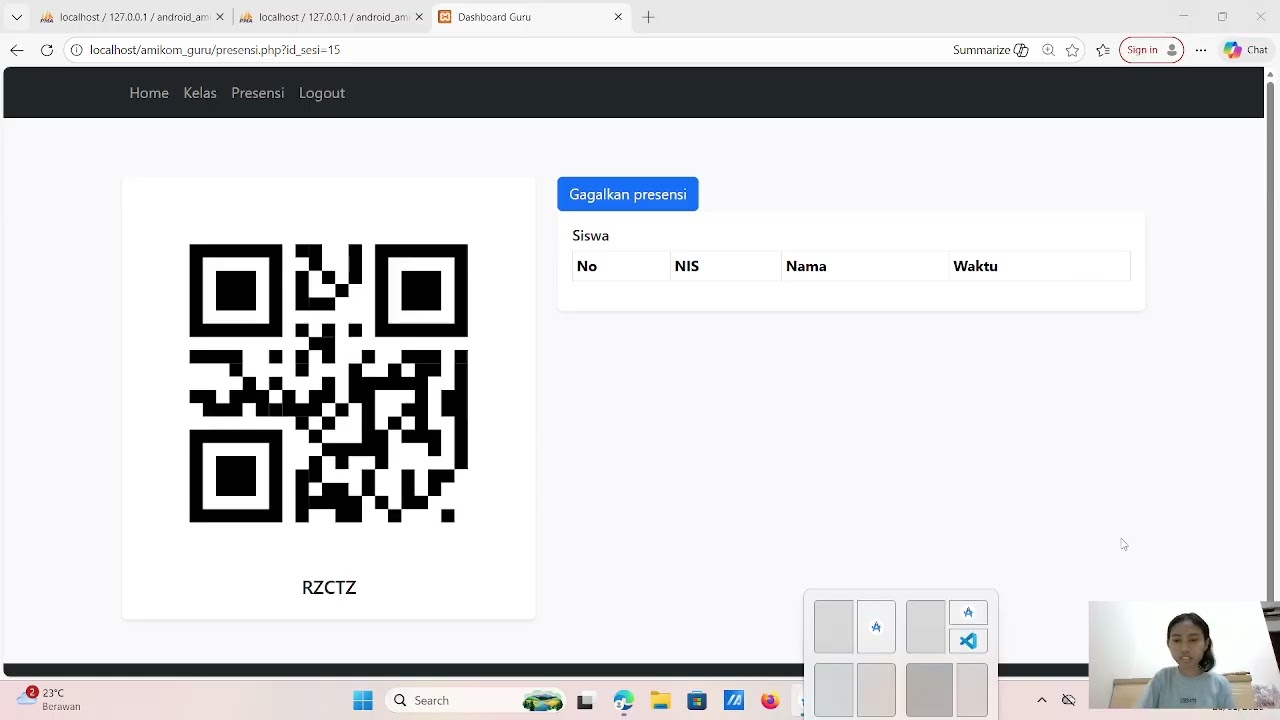The height and width of the screenshot is (720, 1280).
Task: View site information icon in address bar
Action: 76,50
